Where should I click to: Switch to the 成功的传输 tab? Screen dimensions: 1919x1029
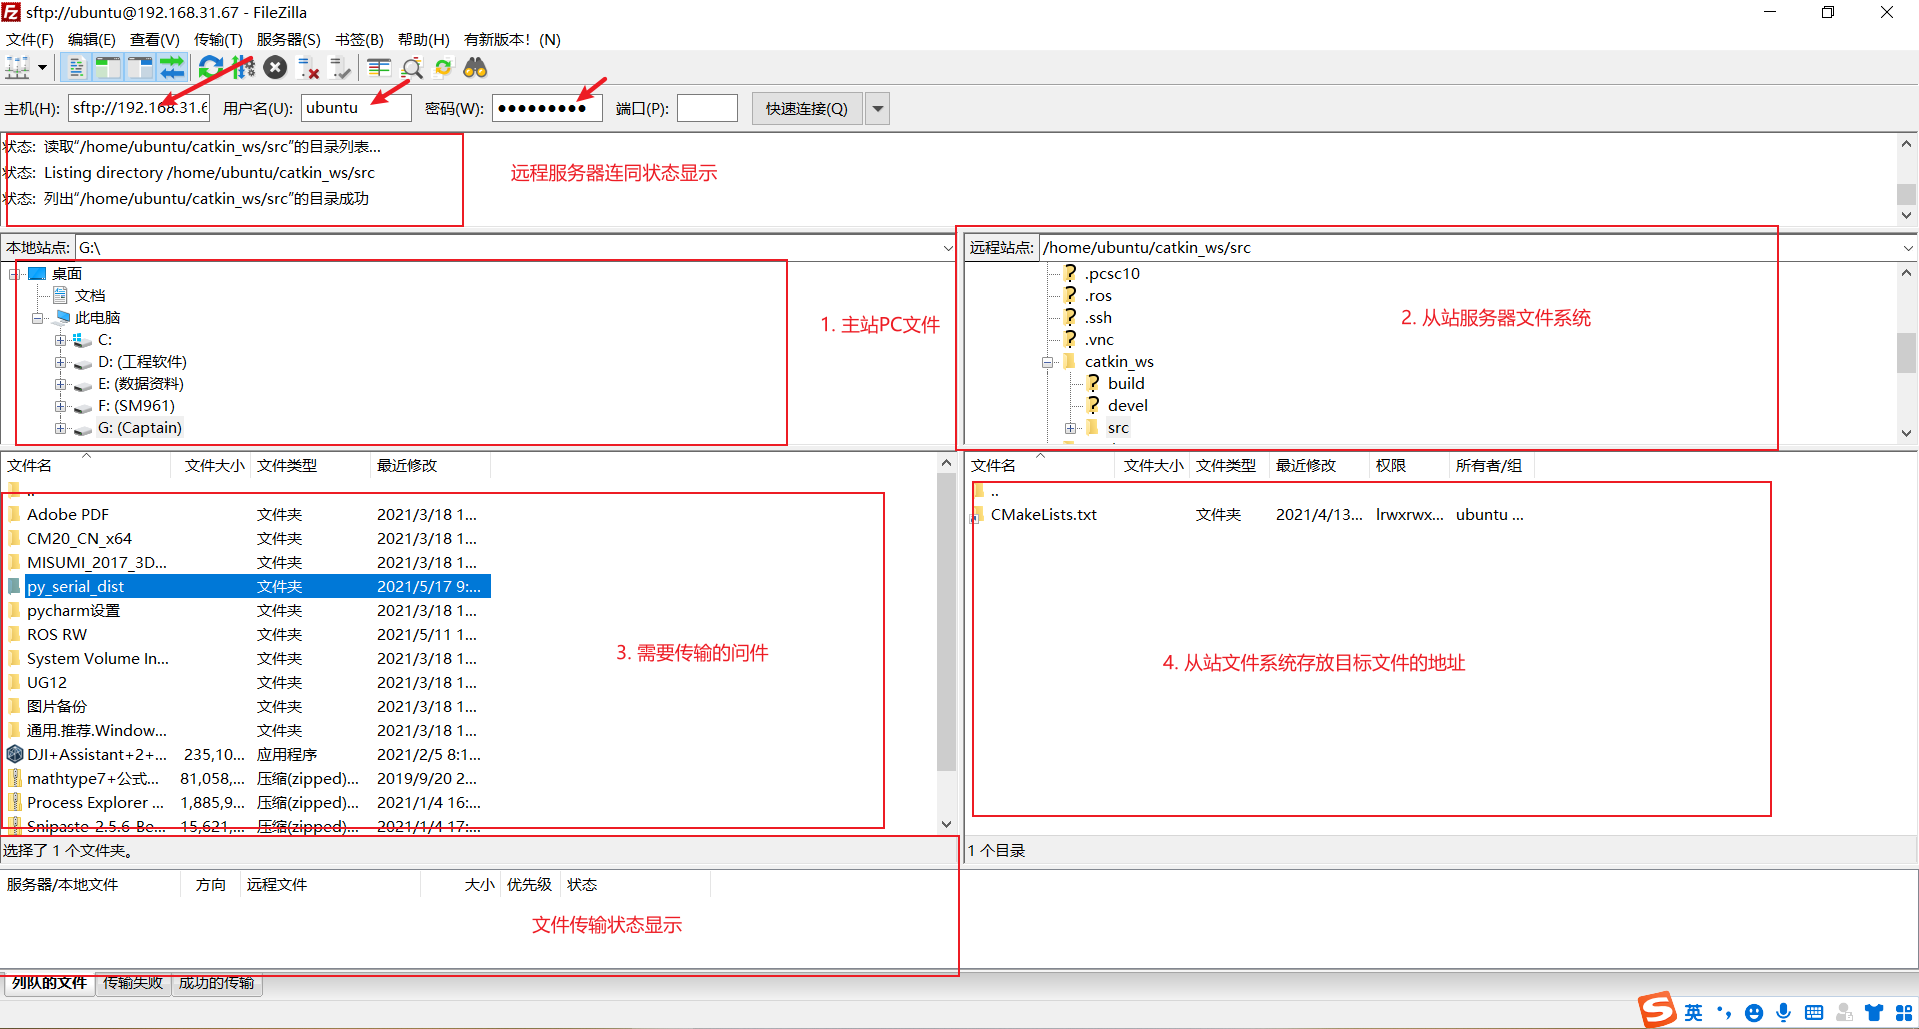click(x=216, y=984)
